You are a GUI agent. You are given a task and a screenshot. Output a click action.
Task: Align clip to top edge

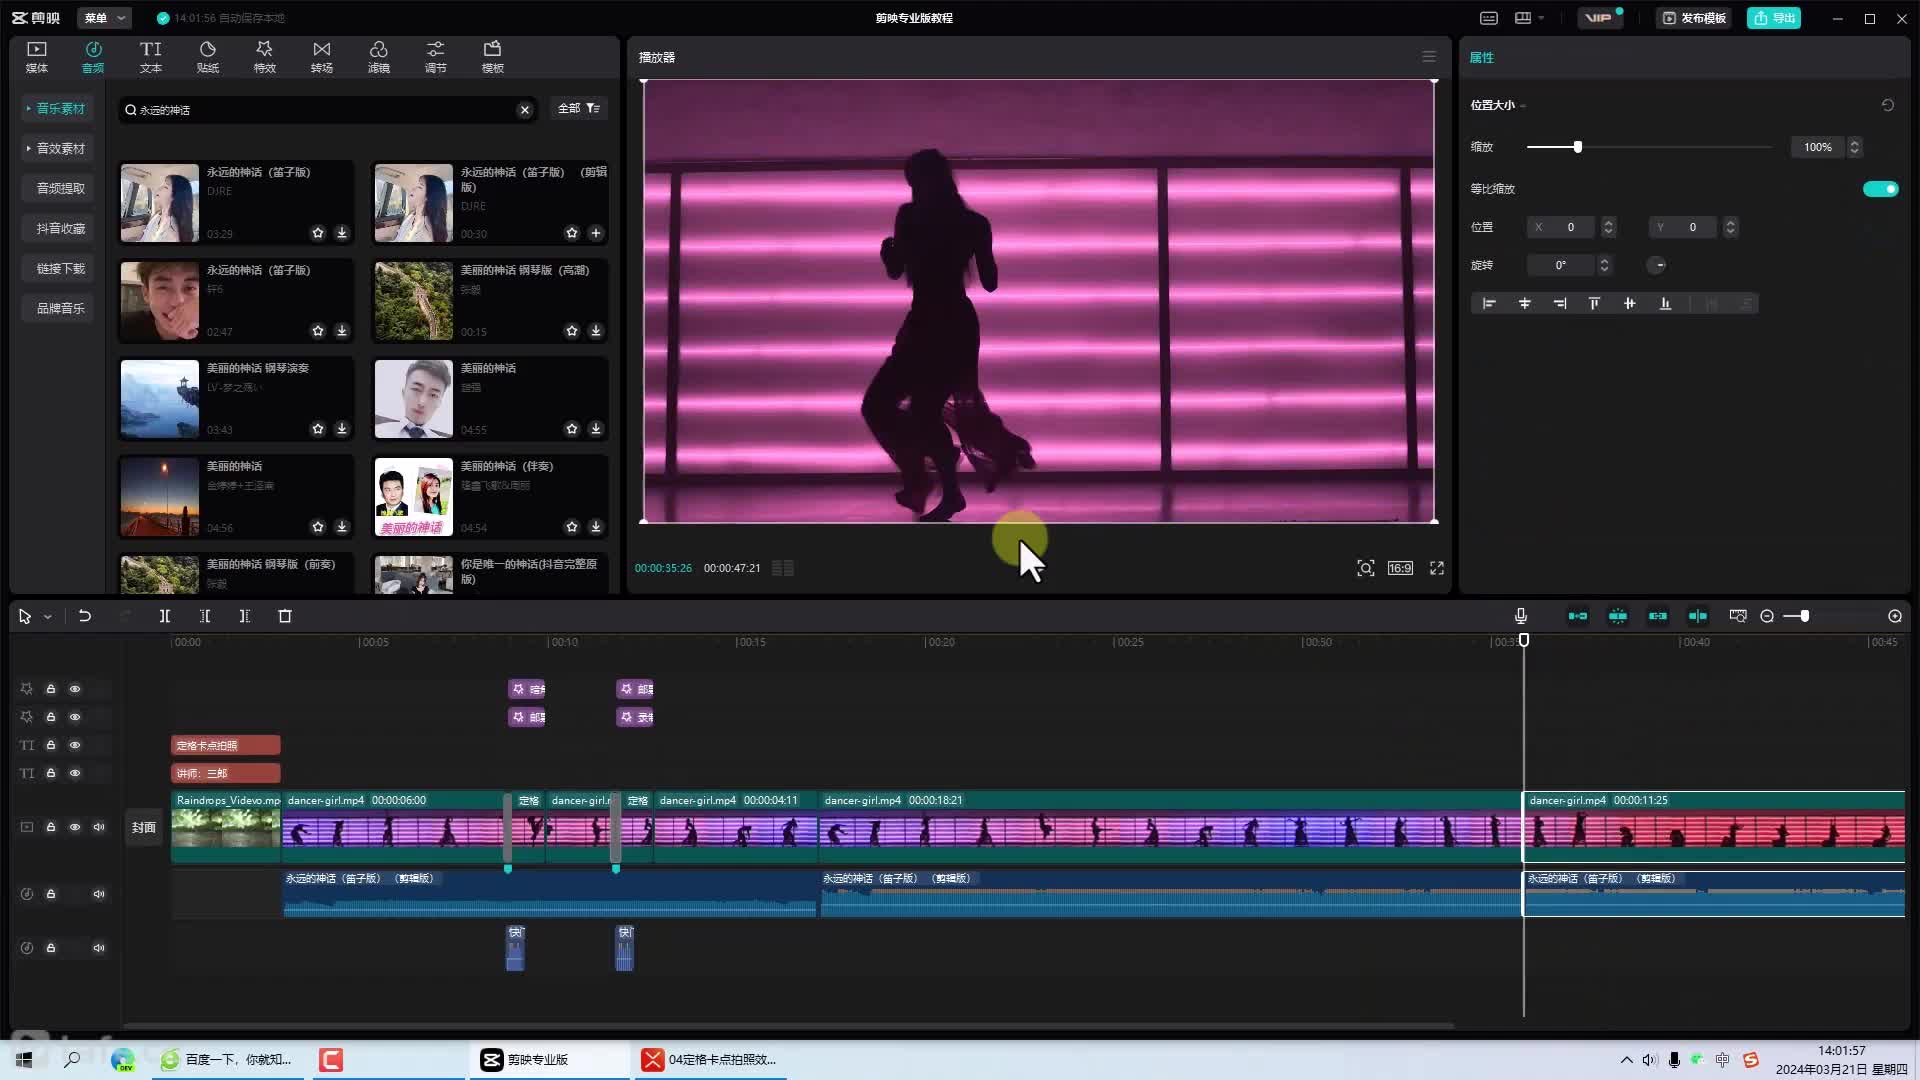click(x=1594, y=304)
